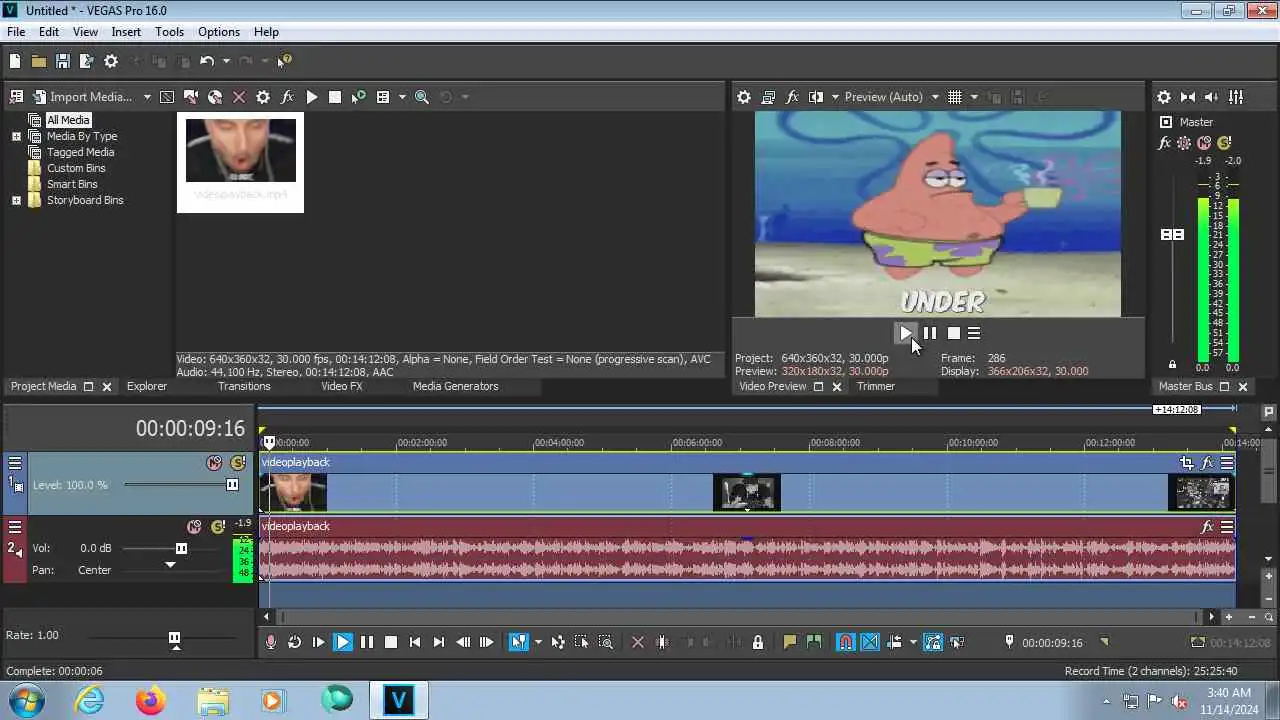Expand the Media By Type tree node
The image size is (1280, 720).
click(x=16, y=136)
